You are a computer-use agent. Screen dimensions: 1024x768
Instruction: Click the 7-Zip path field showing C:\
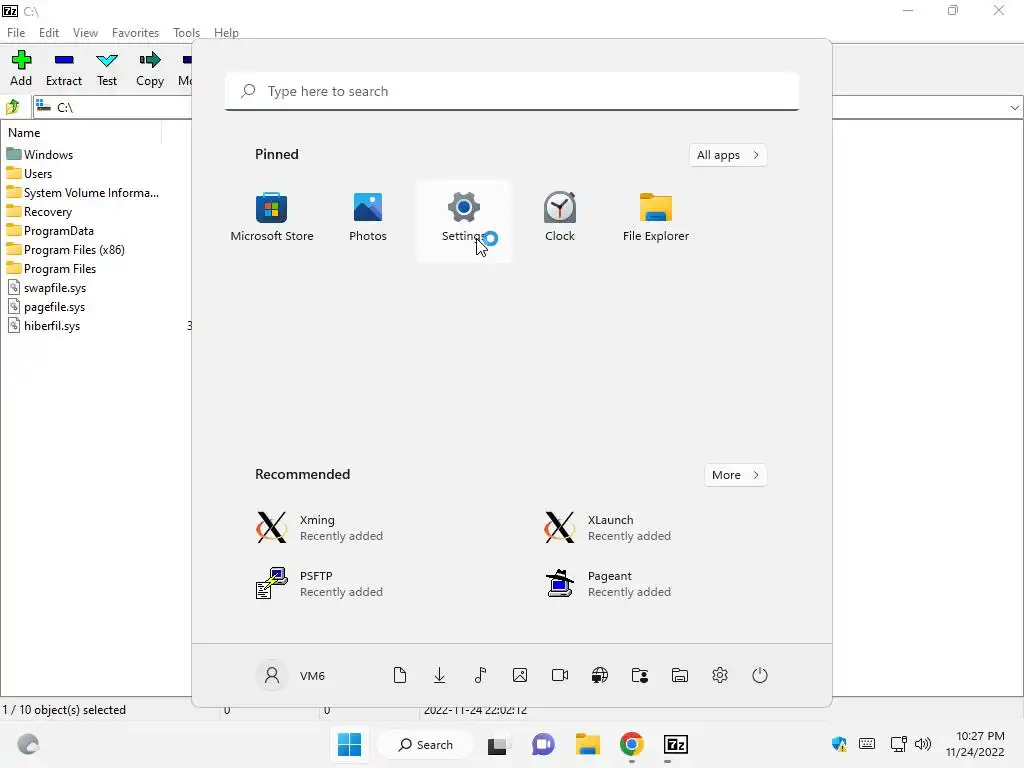[111, 107]
